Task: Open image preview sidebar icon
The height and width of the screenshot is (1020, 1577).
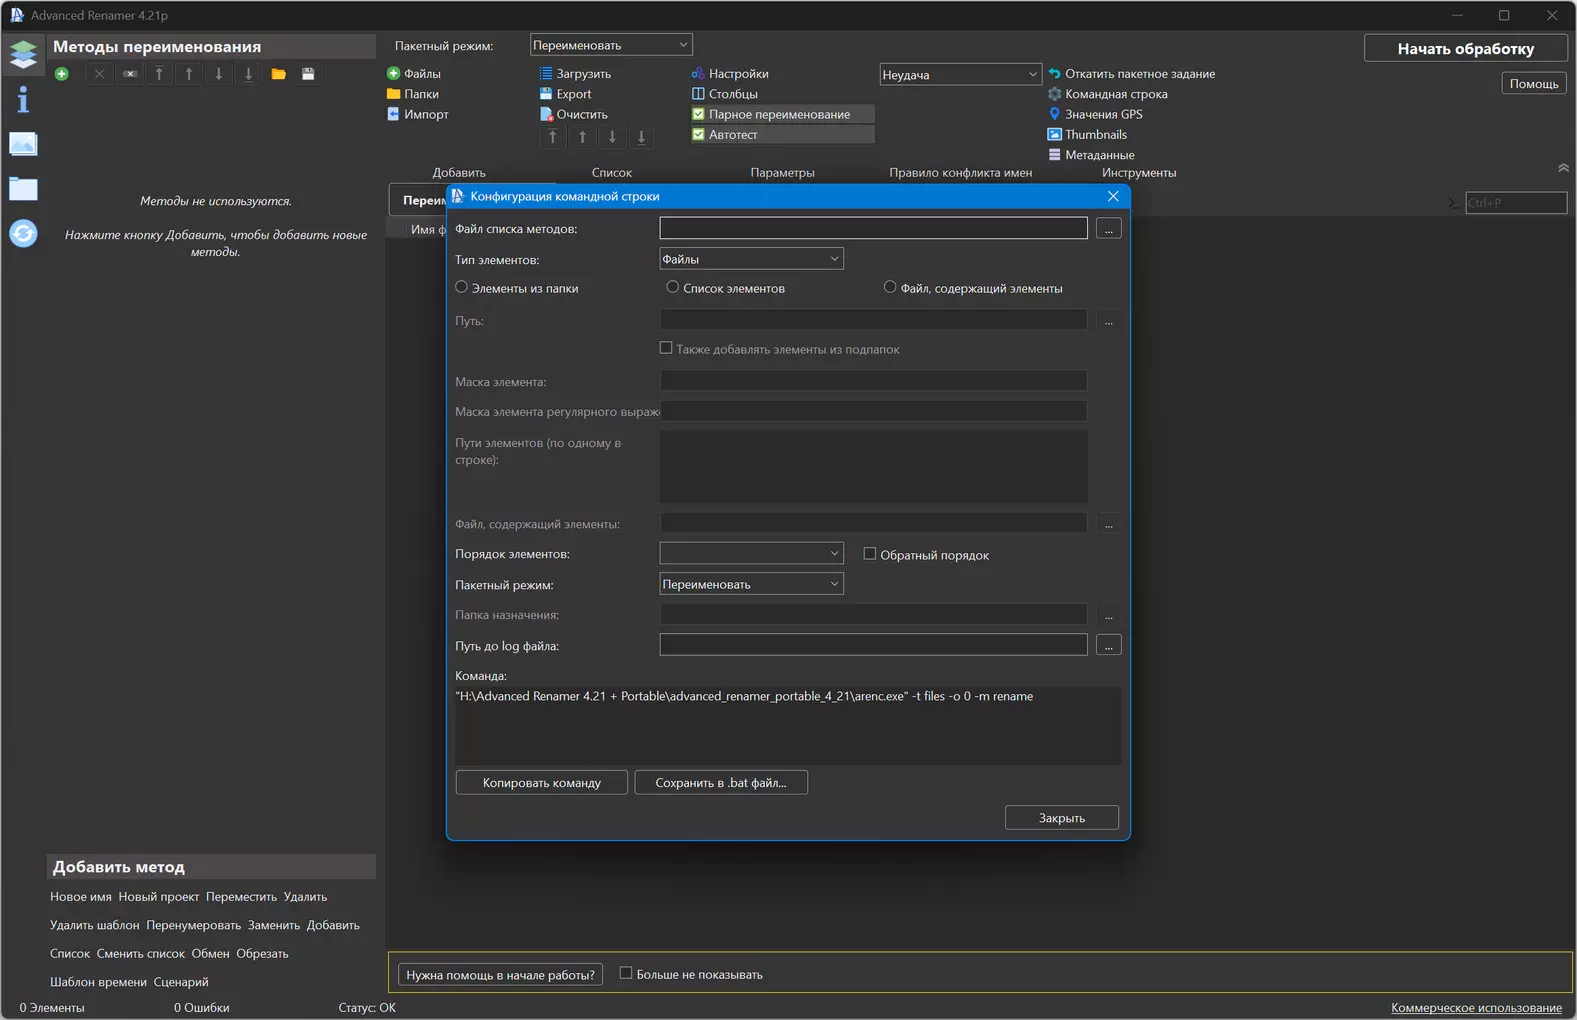Action: point(23,144)
